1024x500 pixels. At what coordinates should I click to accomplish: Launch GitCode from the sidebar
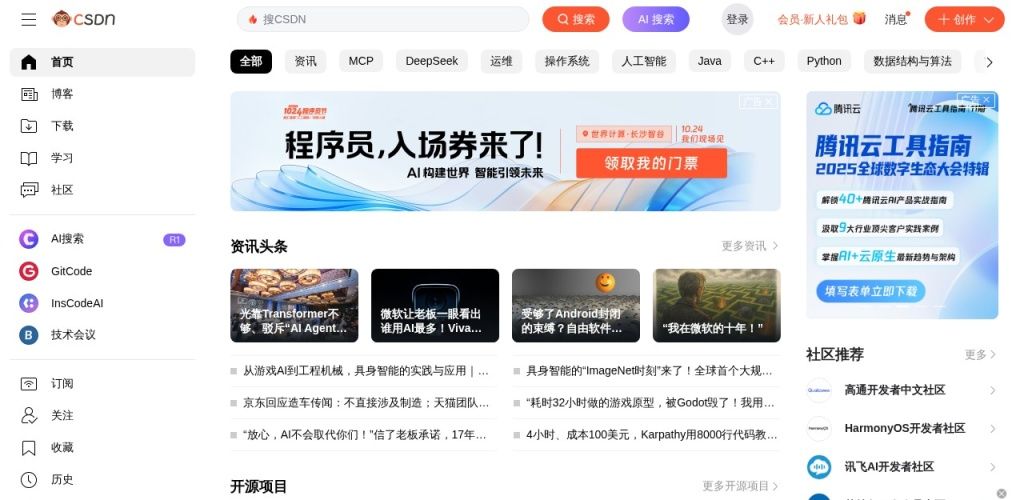click(71, 271)
